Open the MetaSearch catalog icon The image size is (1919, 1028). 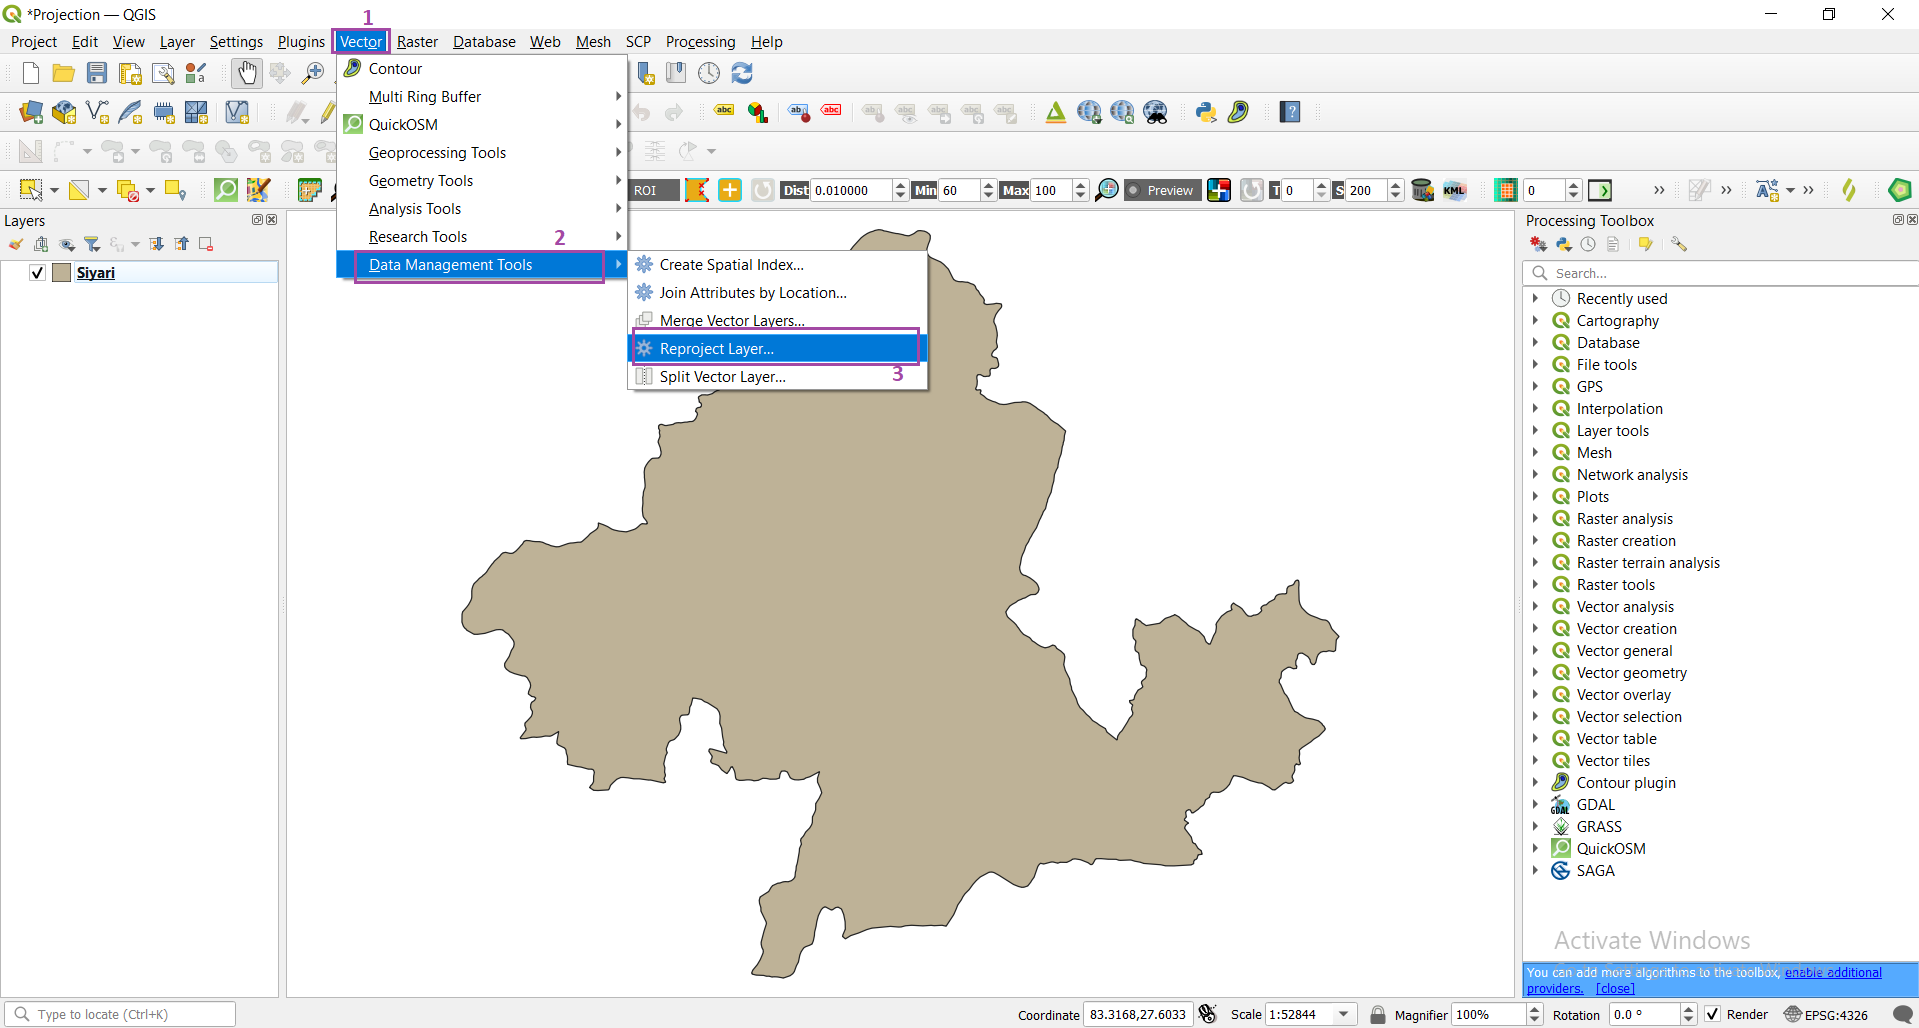[1156, 112]
